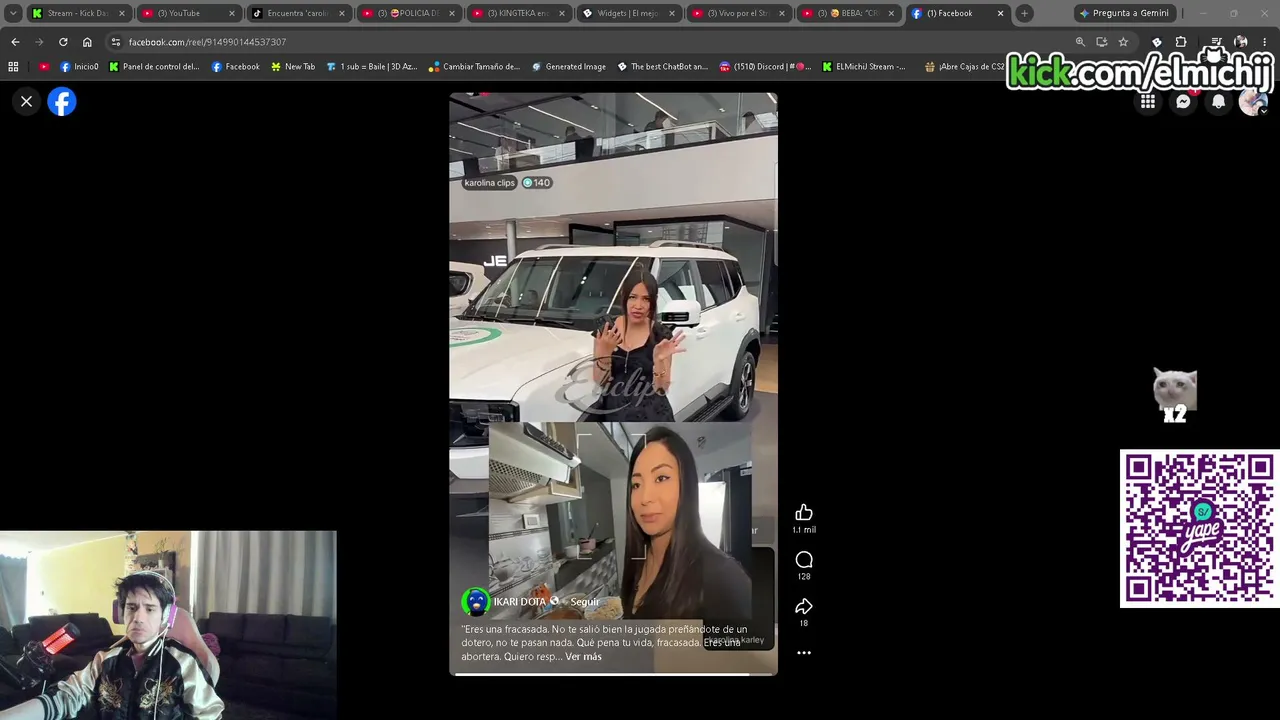The width and height of the screenshot is (1280, 720).
Task: Reload the current page
Action: point(63,42)
